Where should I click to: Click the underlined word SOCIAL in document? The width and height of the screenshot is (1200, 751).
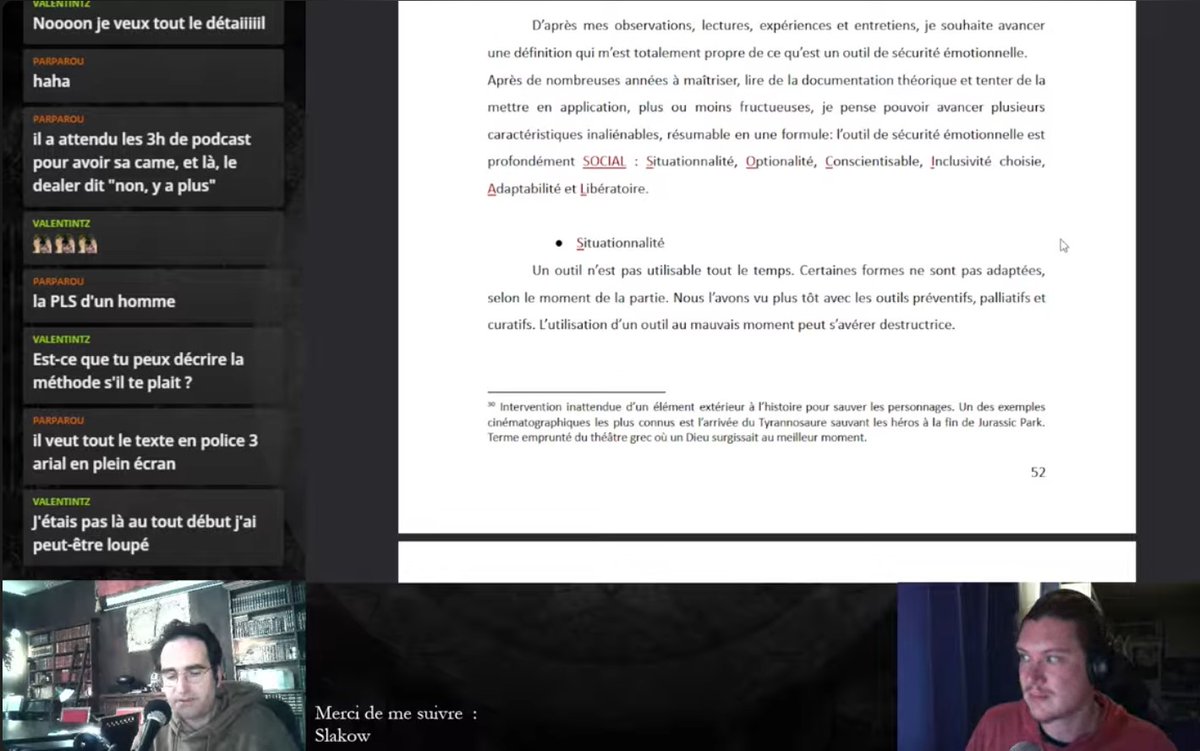tap(604, 161)
